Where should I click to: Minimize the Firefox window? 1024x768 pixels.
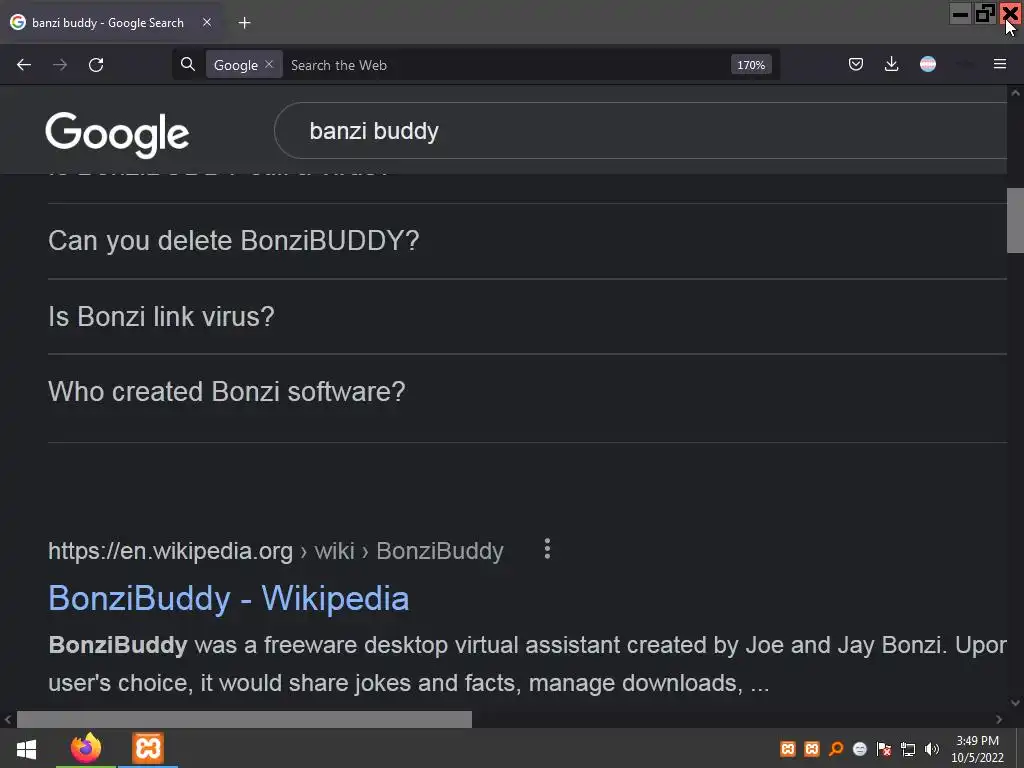pyautogui.click(x=960, y=14)
